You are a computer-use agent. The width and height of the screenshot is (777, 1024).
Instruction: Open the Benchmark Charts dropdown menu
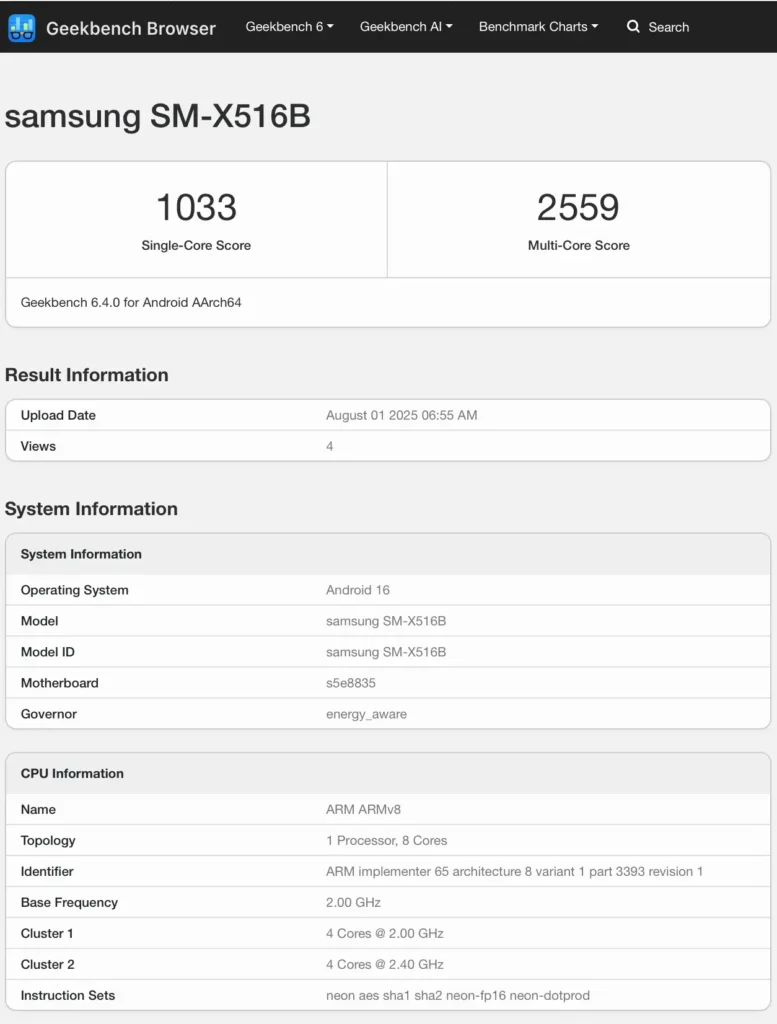[538, 27]
